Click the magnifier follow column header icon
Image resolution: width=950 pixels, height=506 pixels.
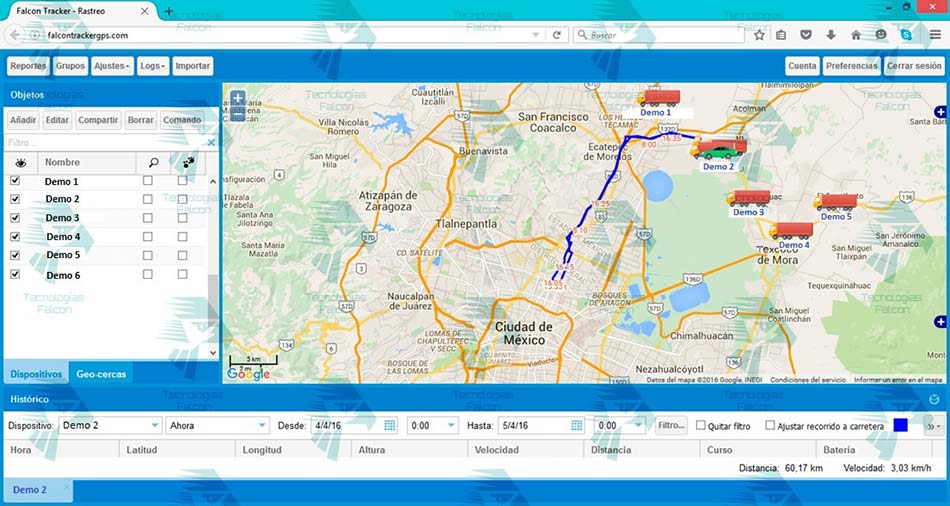[x=153, y=162]
